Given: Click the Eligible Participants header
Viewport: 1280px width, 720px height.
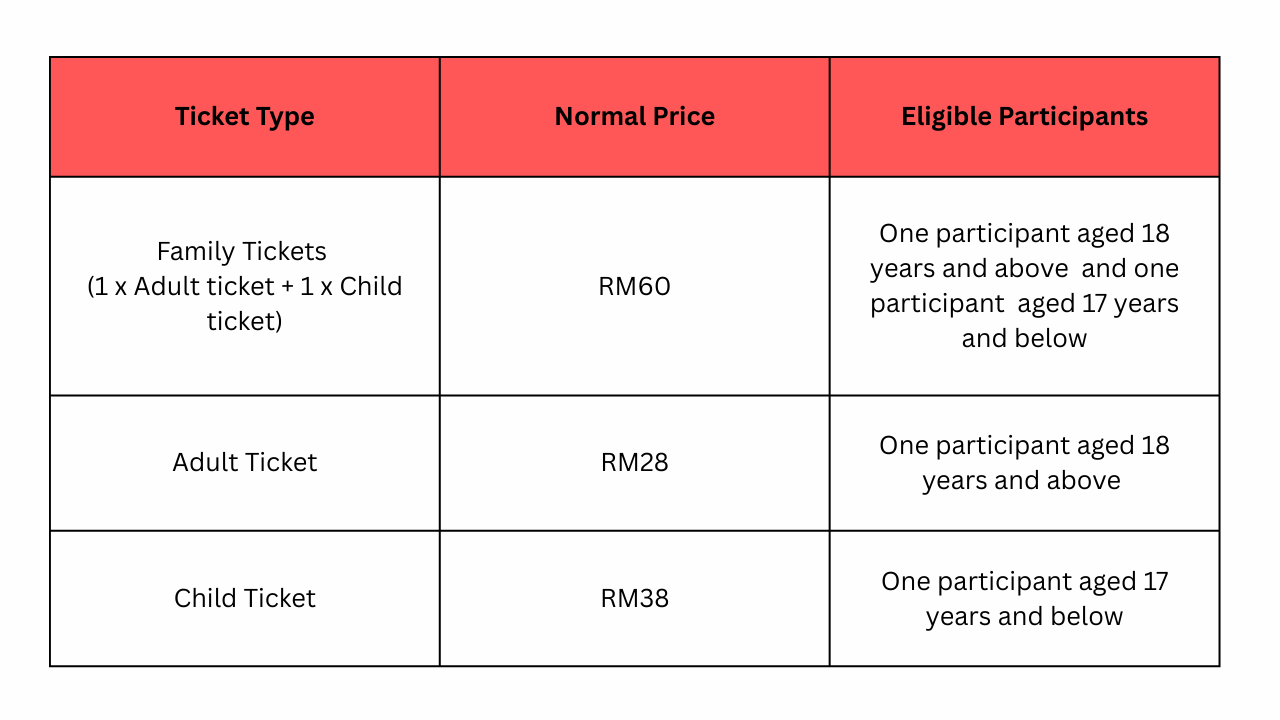Looking at the screenshot, I should 1025,117.
